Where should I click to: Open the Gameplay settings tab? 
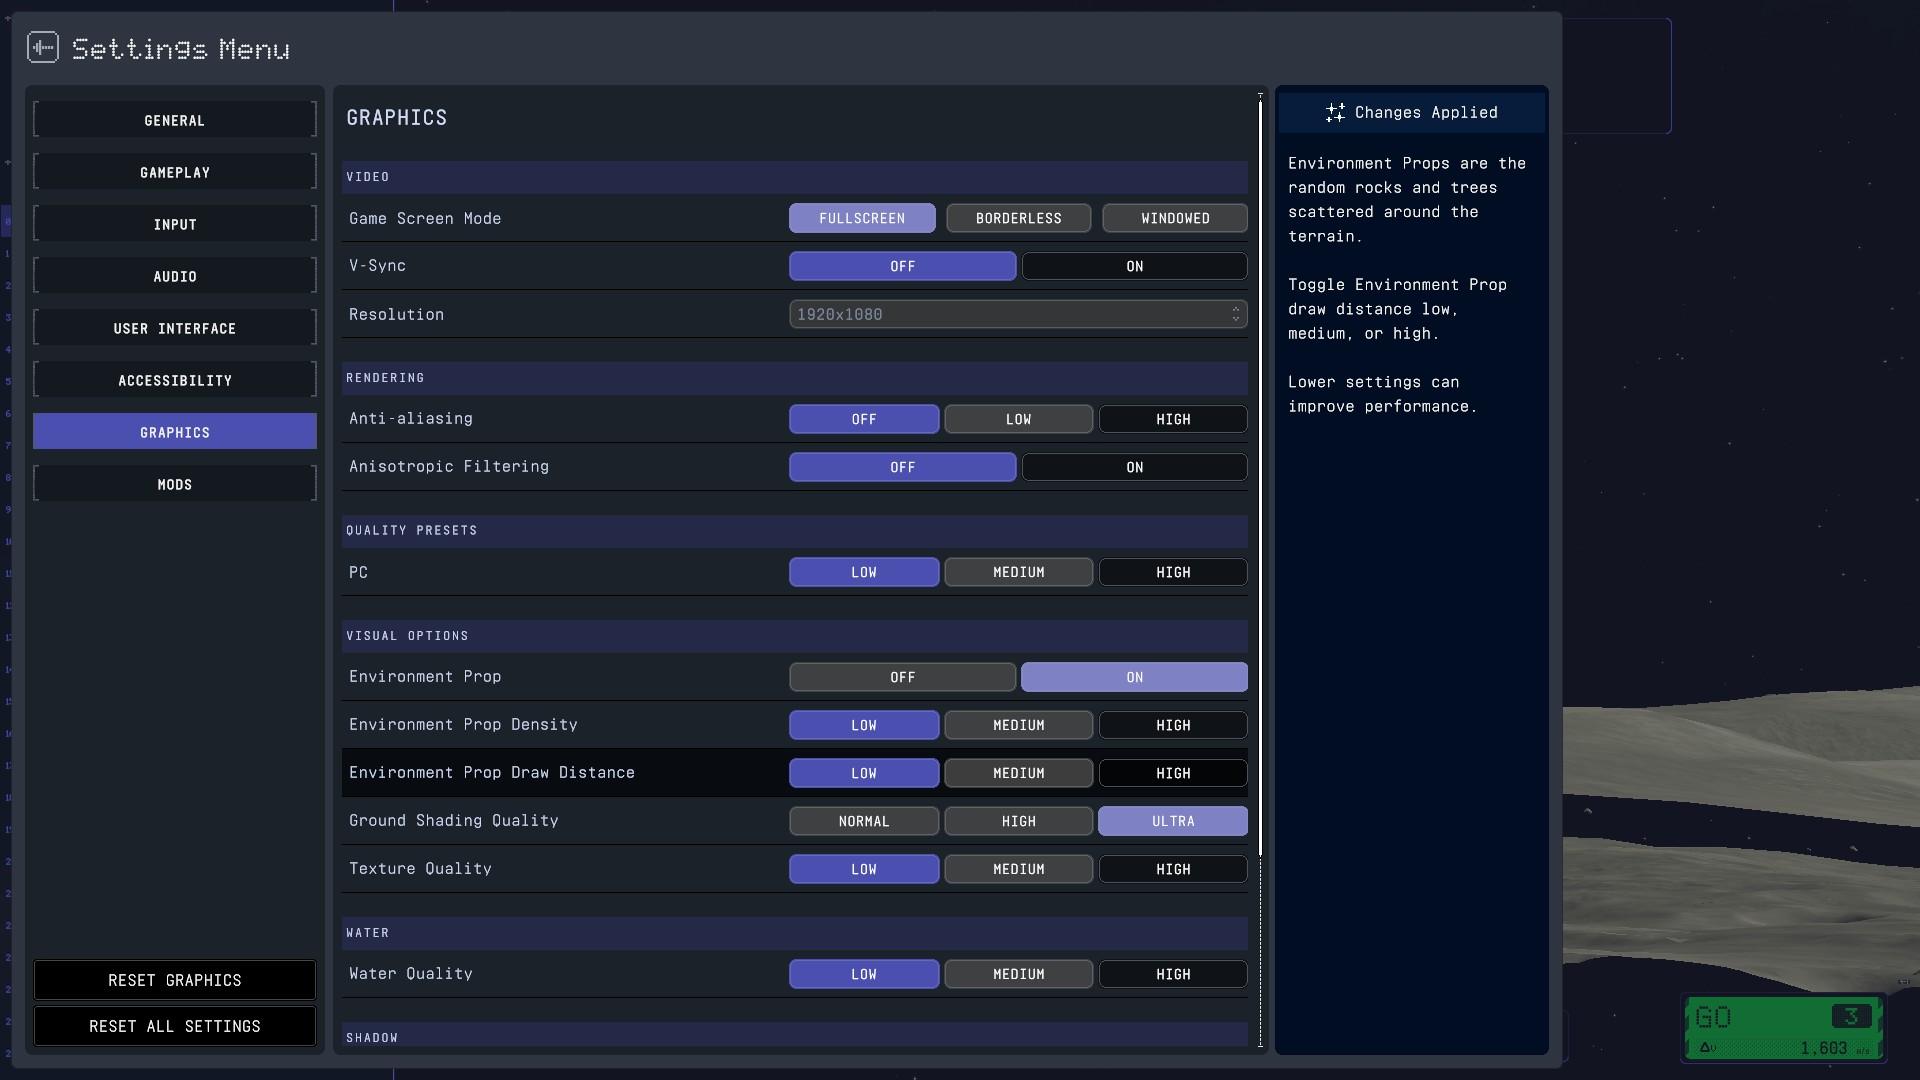pyautogui.click(x=175, y=172)
